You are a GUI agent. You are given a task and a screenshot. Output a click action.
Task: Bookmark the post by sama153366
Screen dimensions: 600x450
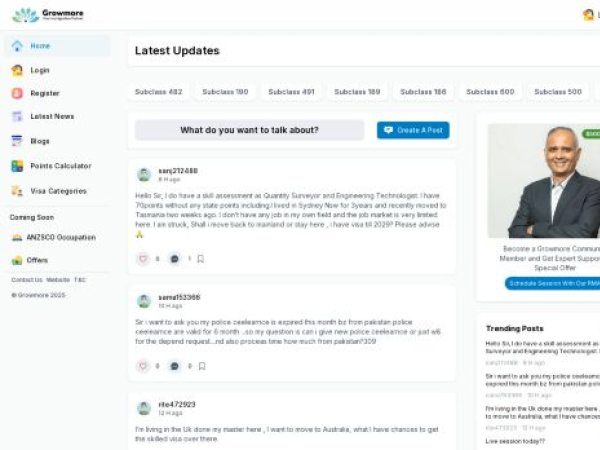tap(201, 366)
